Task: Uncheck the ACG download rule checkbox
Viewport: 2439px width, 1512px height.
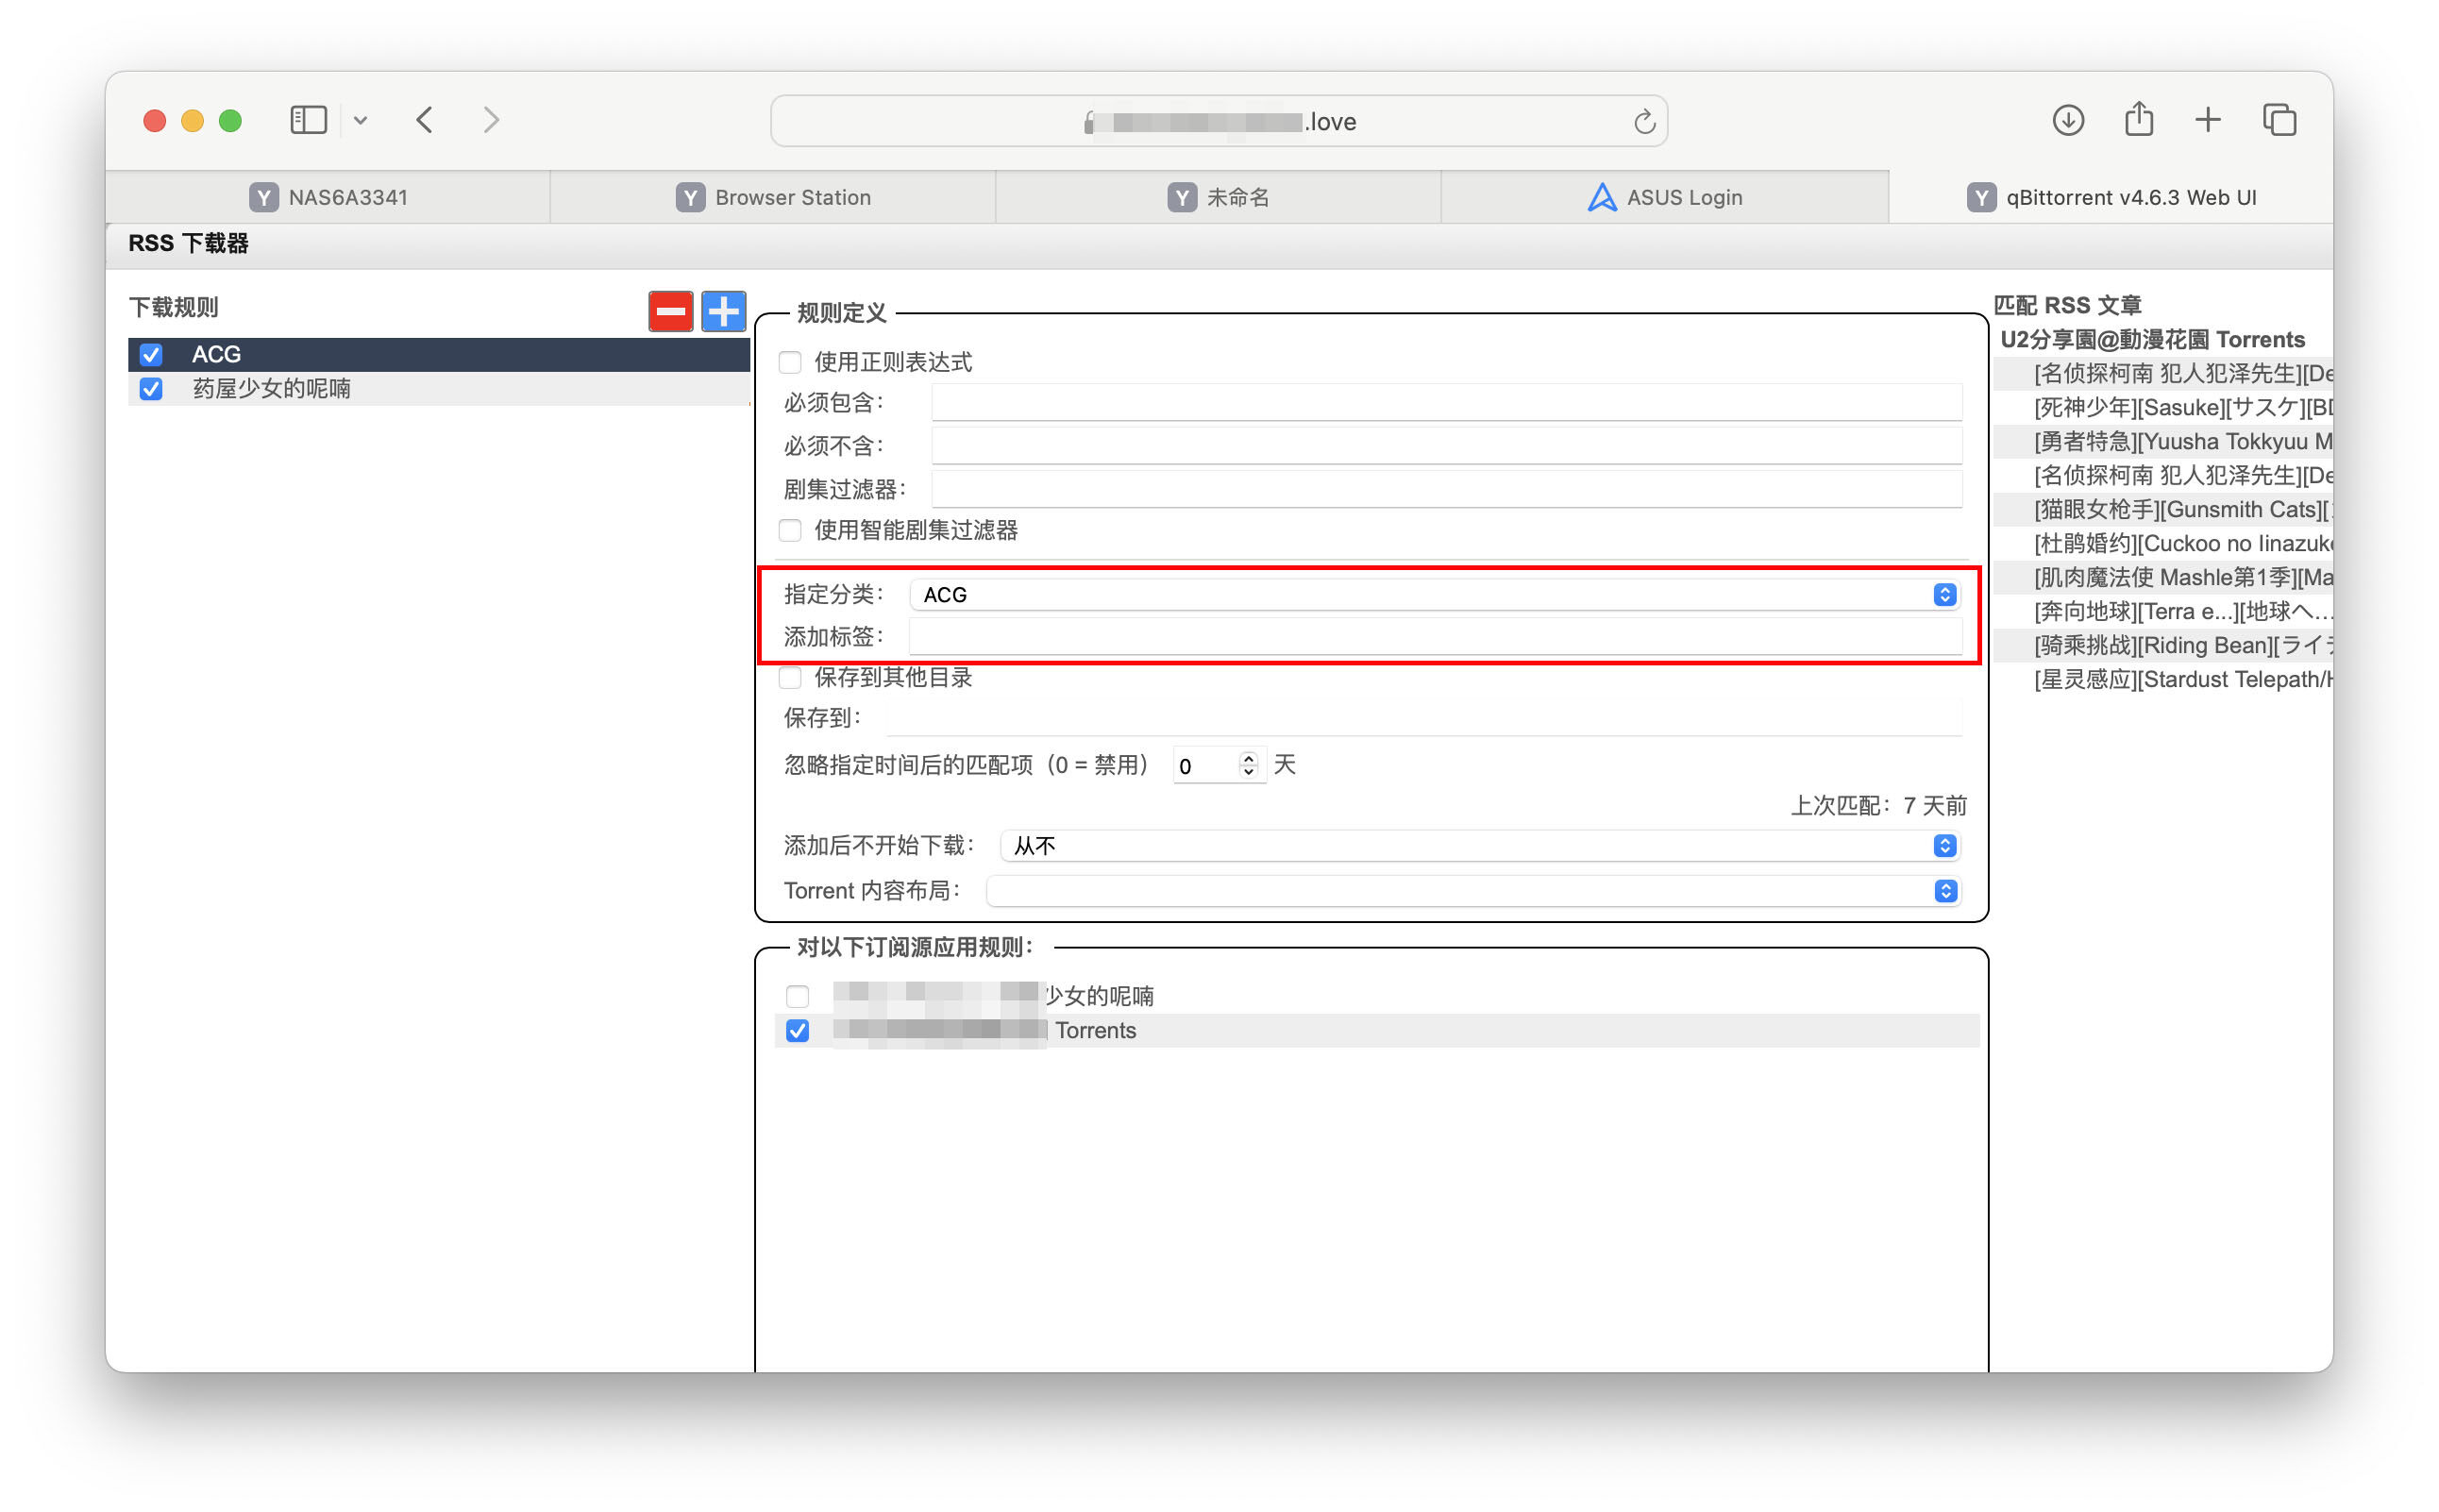Action: (x=151, y=354)
